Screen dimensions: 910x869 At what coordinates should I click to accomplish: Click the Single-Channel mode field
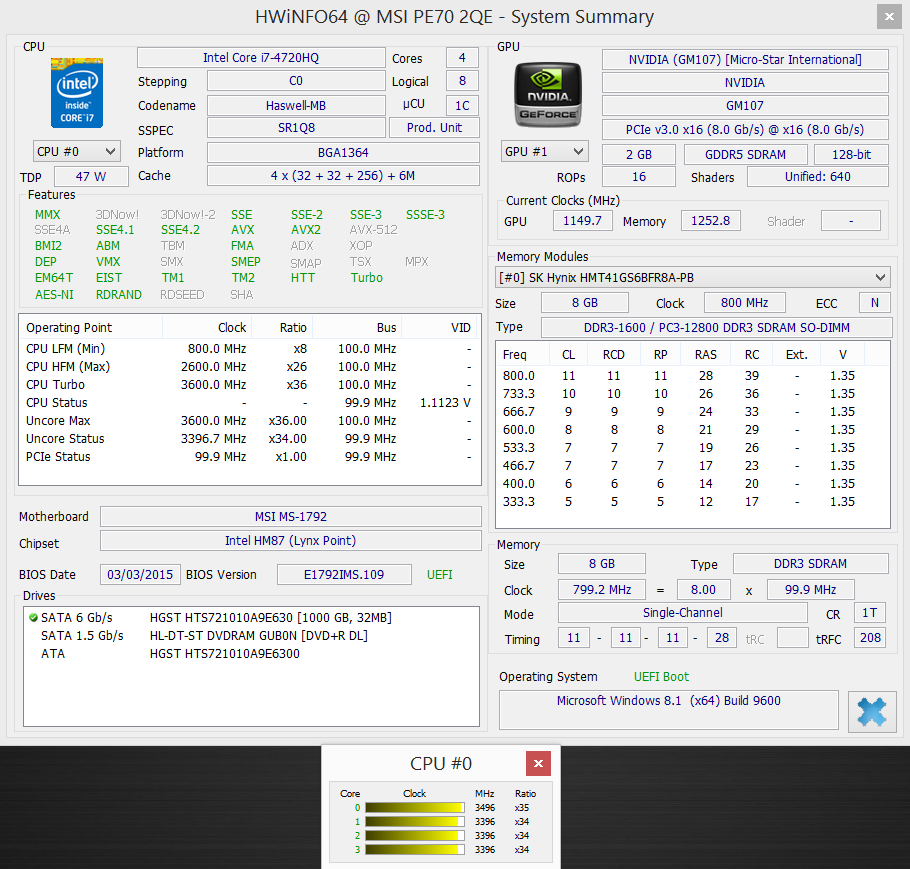click(x=682, y=612)
